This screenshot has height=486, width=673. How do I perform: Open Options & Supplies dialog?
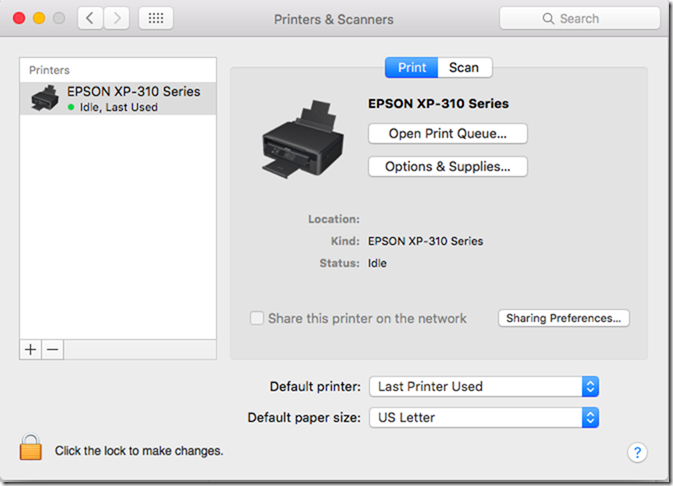447,167
